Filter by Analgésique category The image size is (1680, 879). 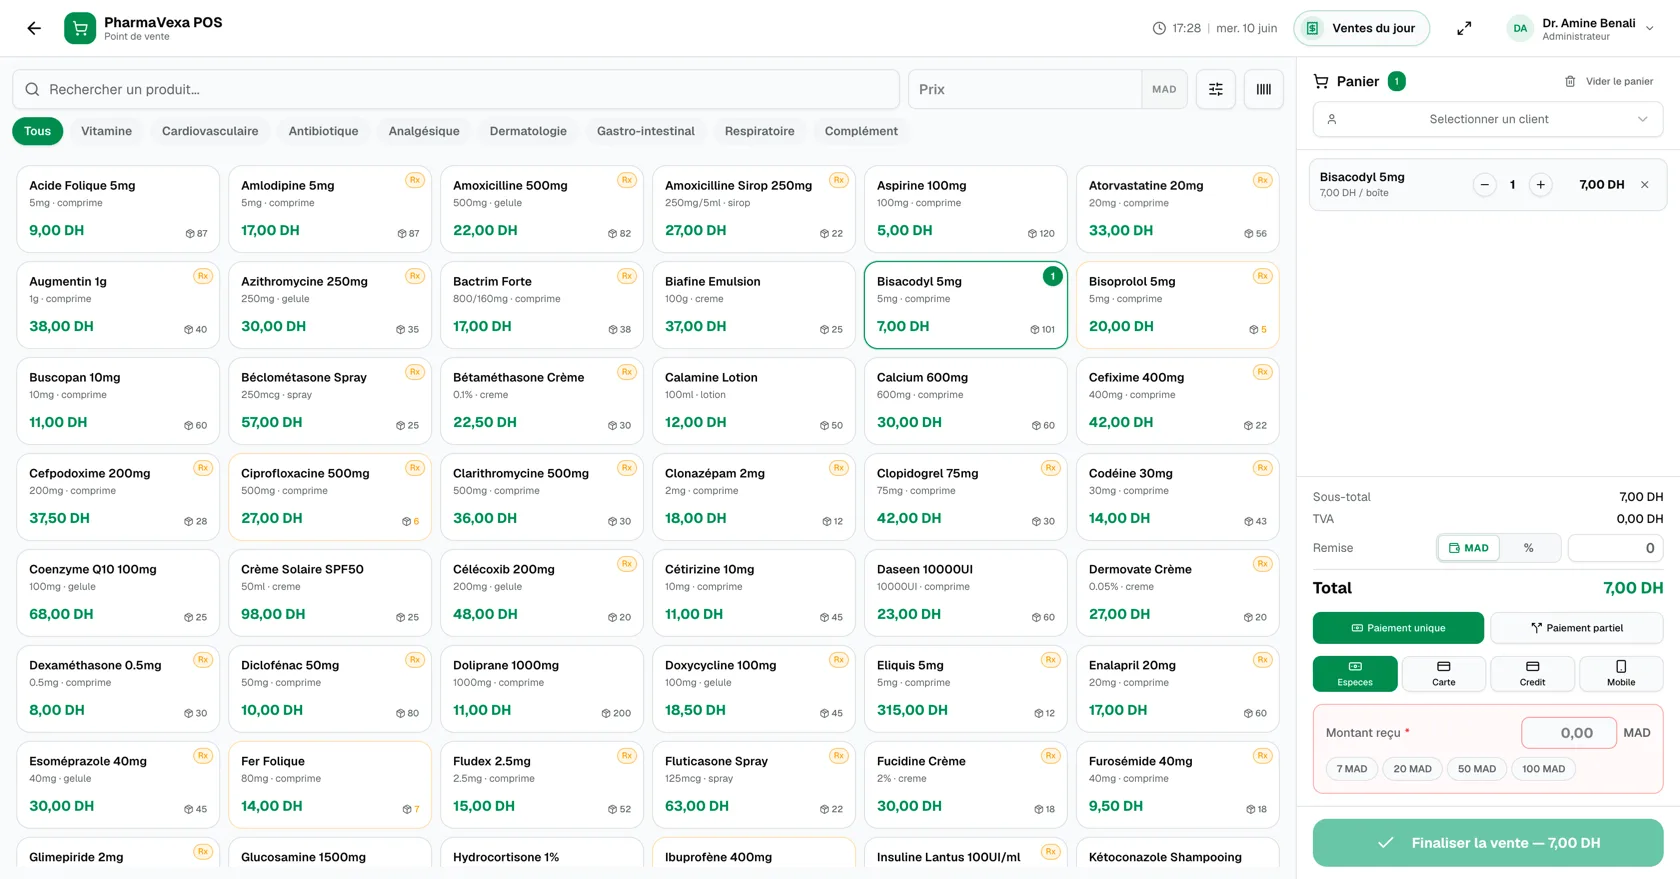424,131
